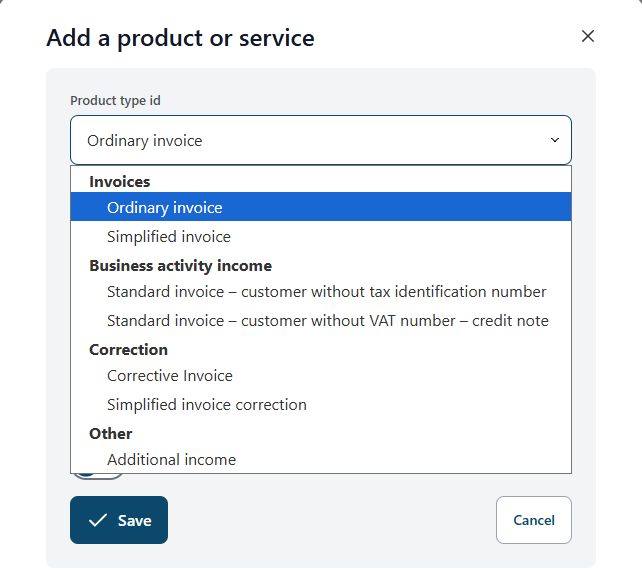Screen dimensions: 642x588
Task: Click the checkmark icon on Save
Action: (x=97, y=520)
